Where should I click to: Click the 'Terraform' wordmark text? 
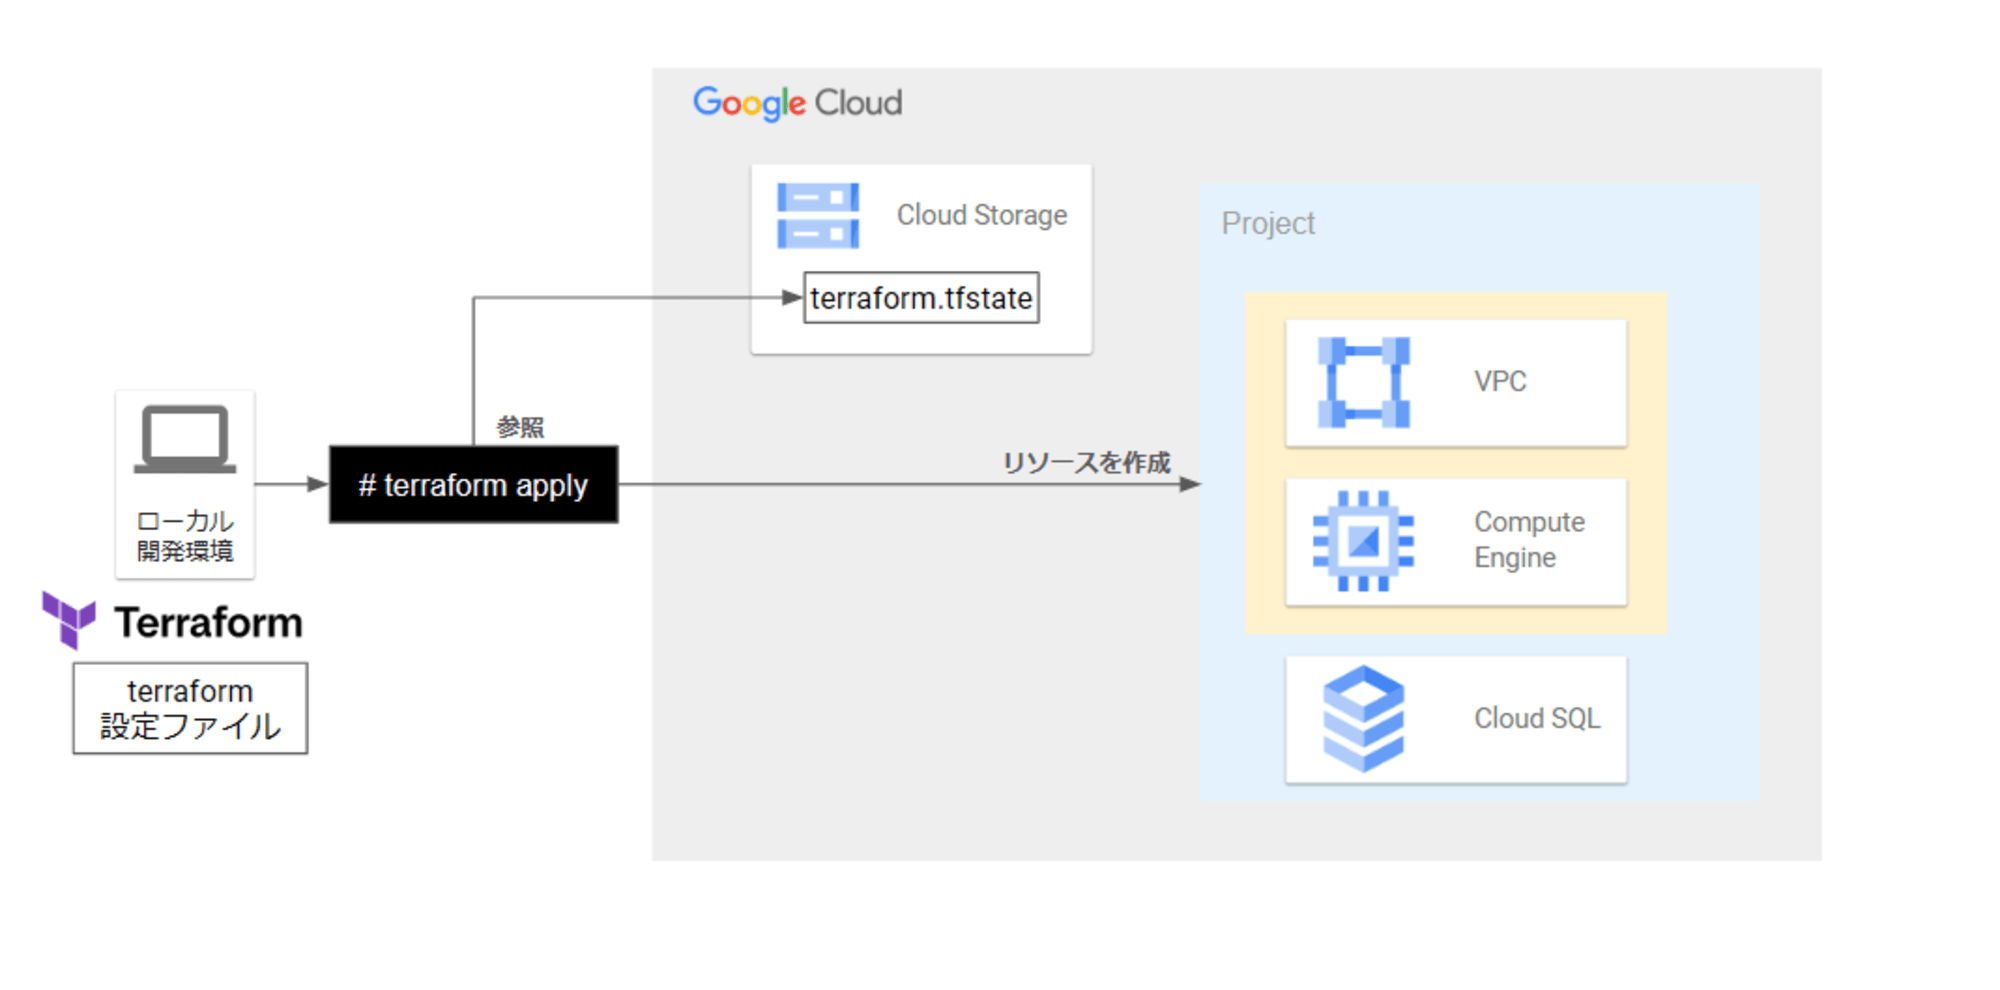208,622
